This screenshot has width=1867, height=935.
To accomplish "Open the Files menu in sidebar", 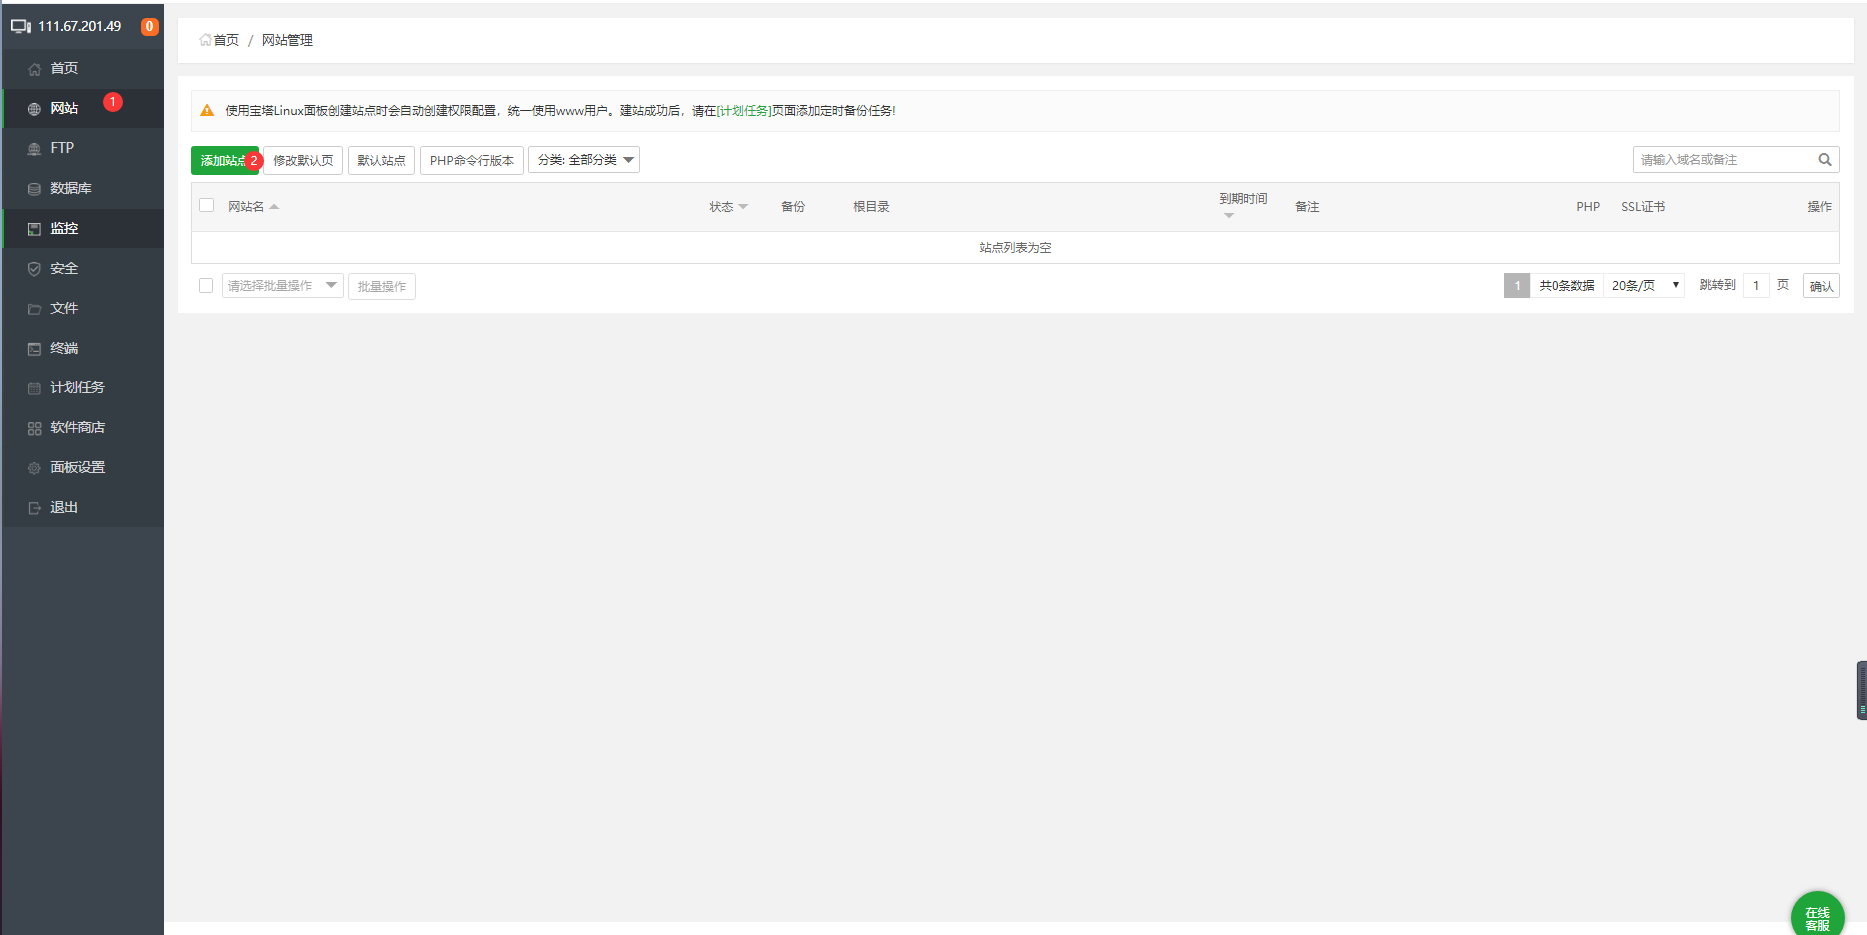I will tap(64, 308).
